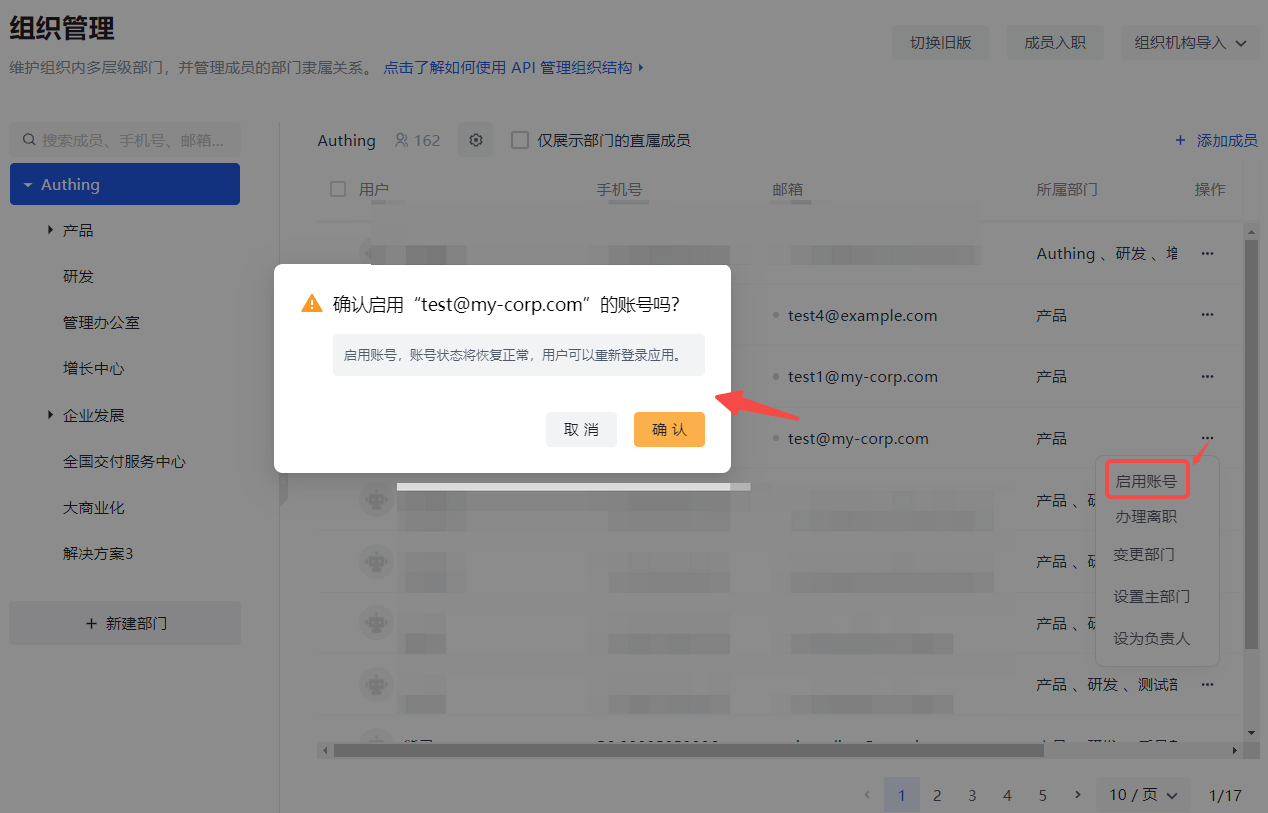
Task: Enable 仅展示部门的直属成员 checkbox
Action: point(520,141)
